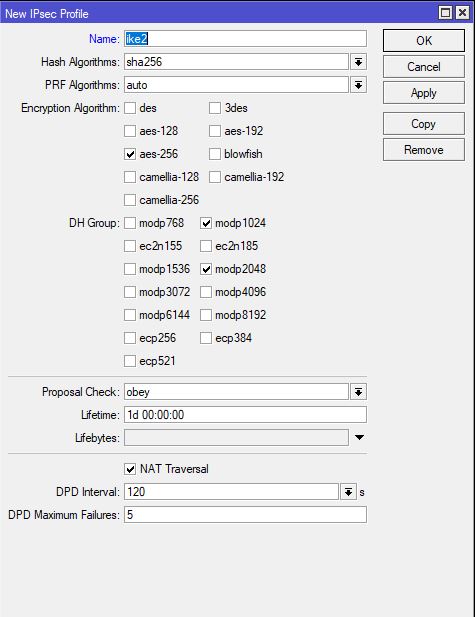Viewport: 475px width, 617px height.
Task: Uncheck the modp2048 DH group
Action: pos(206,269)
